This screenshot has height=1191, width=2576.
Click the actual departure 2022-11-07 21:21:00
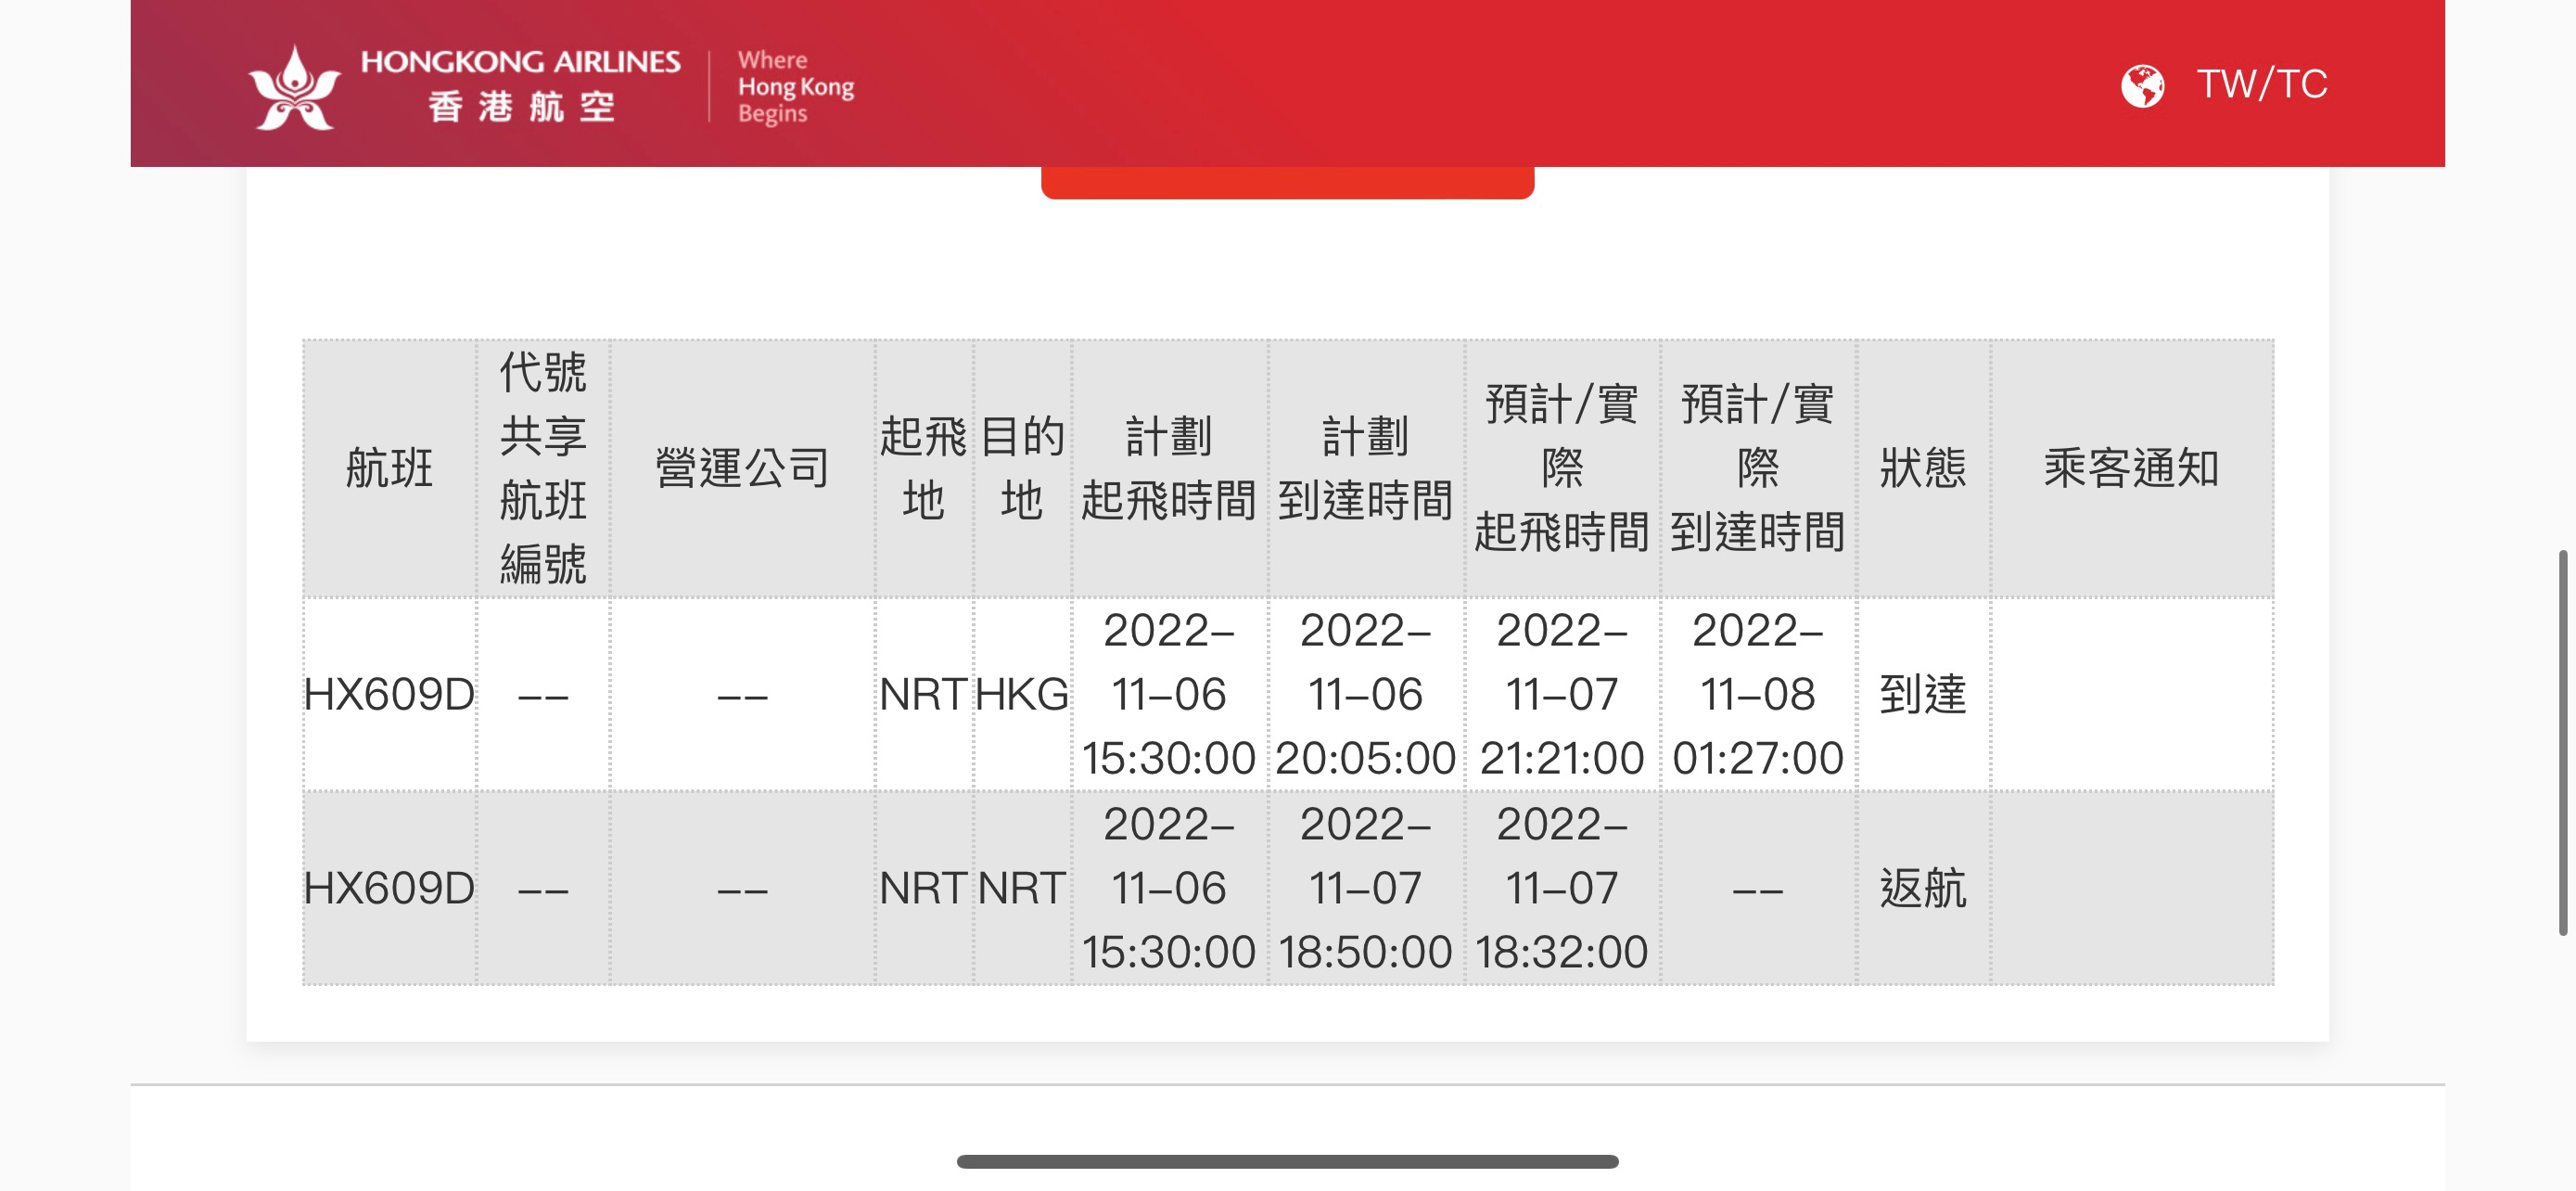(1561, 694)
